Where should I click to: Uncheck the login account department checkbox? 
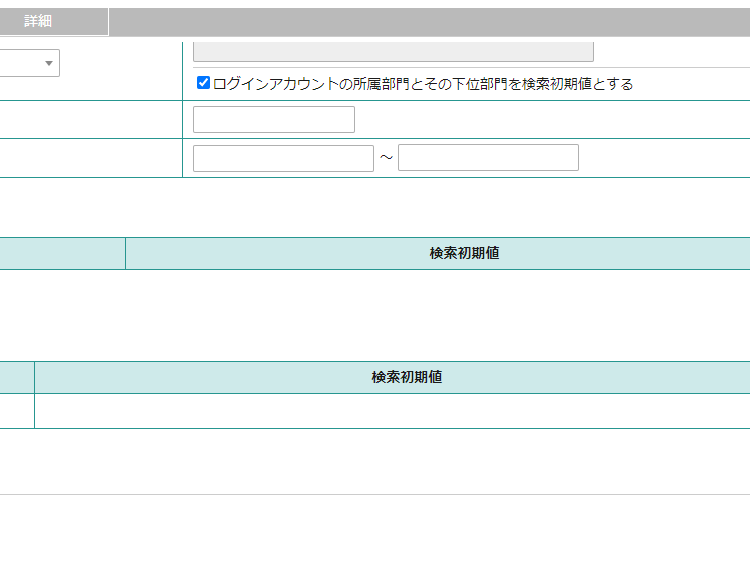coord(203,83)
